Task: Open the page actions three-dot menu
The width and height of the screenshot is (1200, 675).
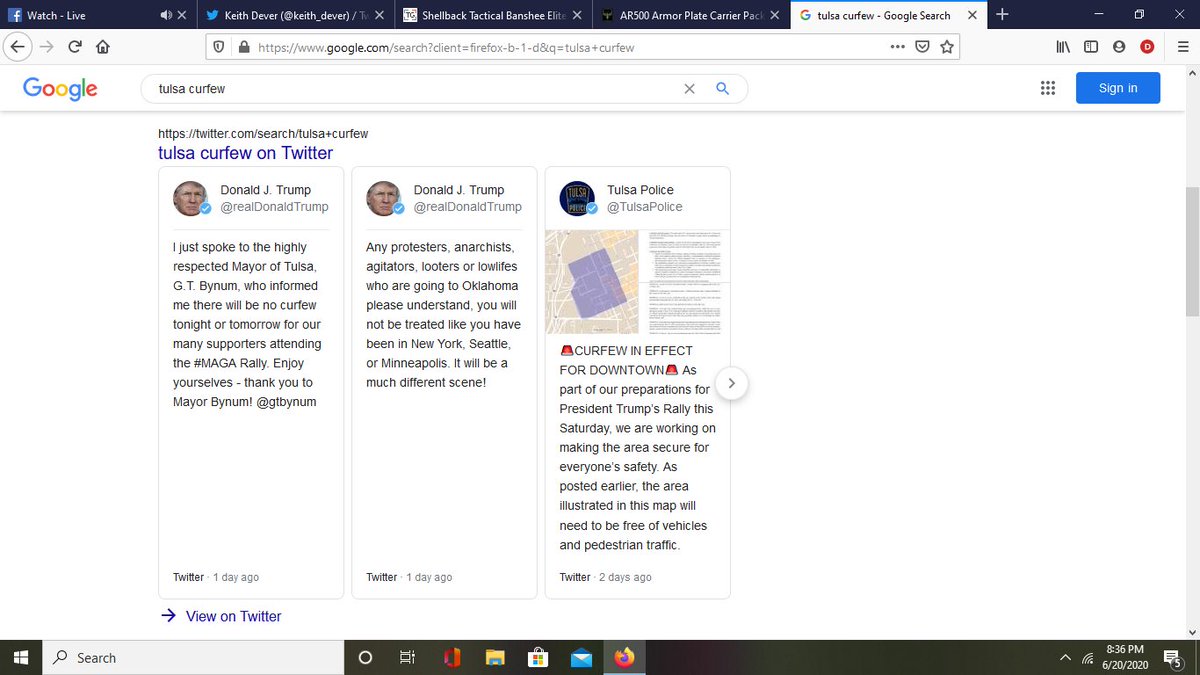Action: tap(897, 47)
